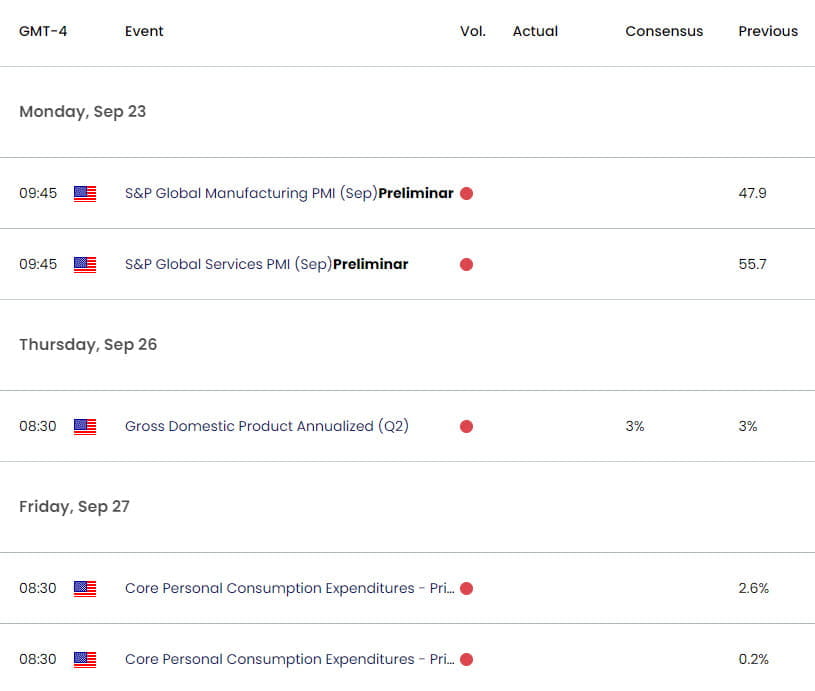Click the US flag in the 0.2% Core PCE row
The image size is (815, 691).
[85, 660]
